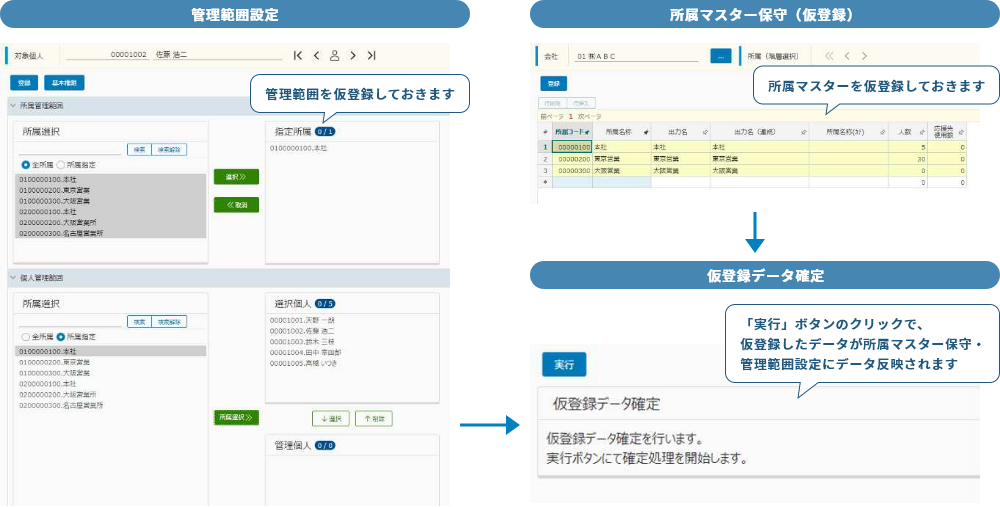Click 行挿入 button above grid
The image size is (1000, 507).
pos(581,103)
